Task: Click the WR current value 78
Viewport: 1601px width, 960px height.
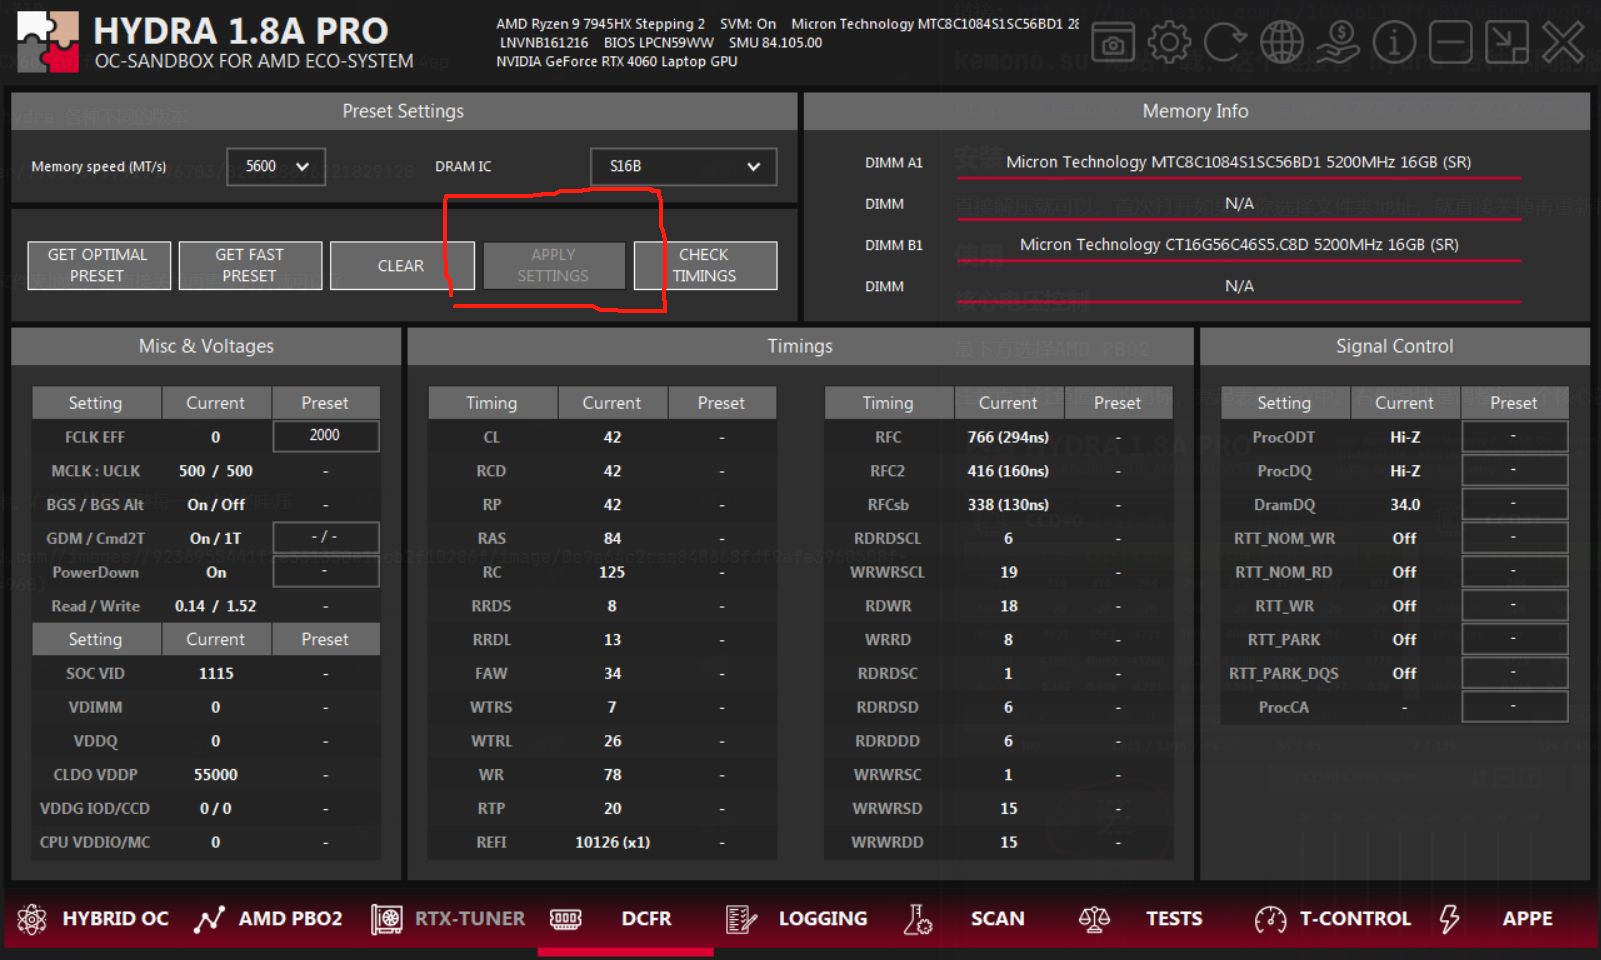Action: pos(612,774)
